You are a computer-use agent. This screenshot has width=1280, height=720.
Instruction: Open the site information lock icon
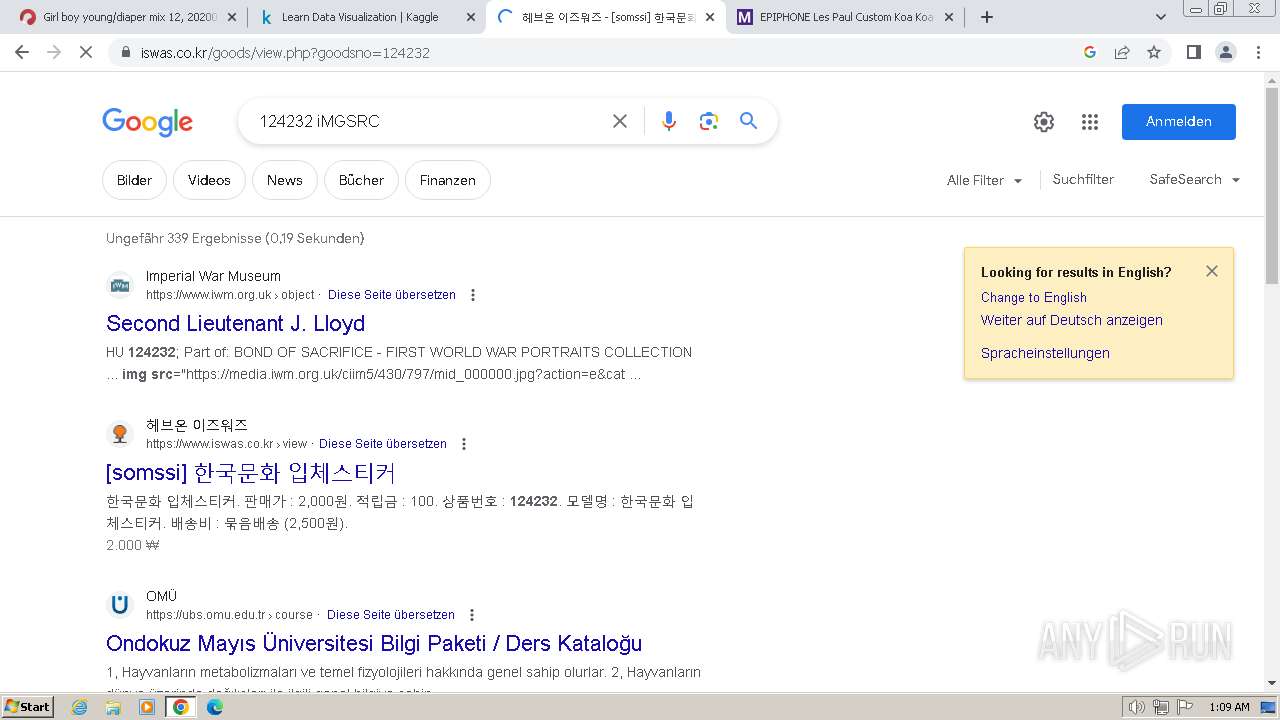125,53
